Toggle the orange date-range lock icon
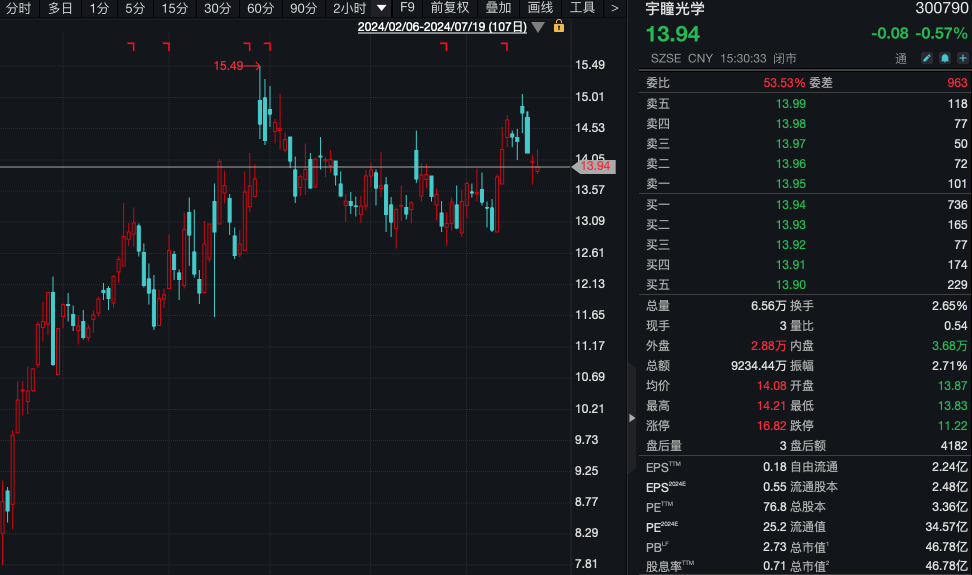This screenshot has height=575, width=972. [x=559, y=26]
